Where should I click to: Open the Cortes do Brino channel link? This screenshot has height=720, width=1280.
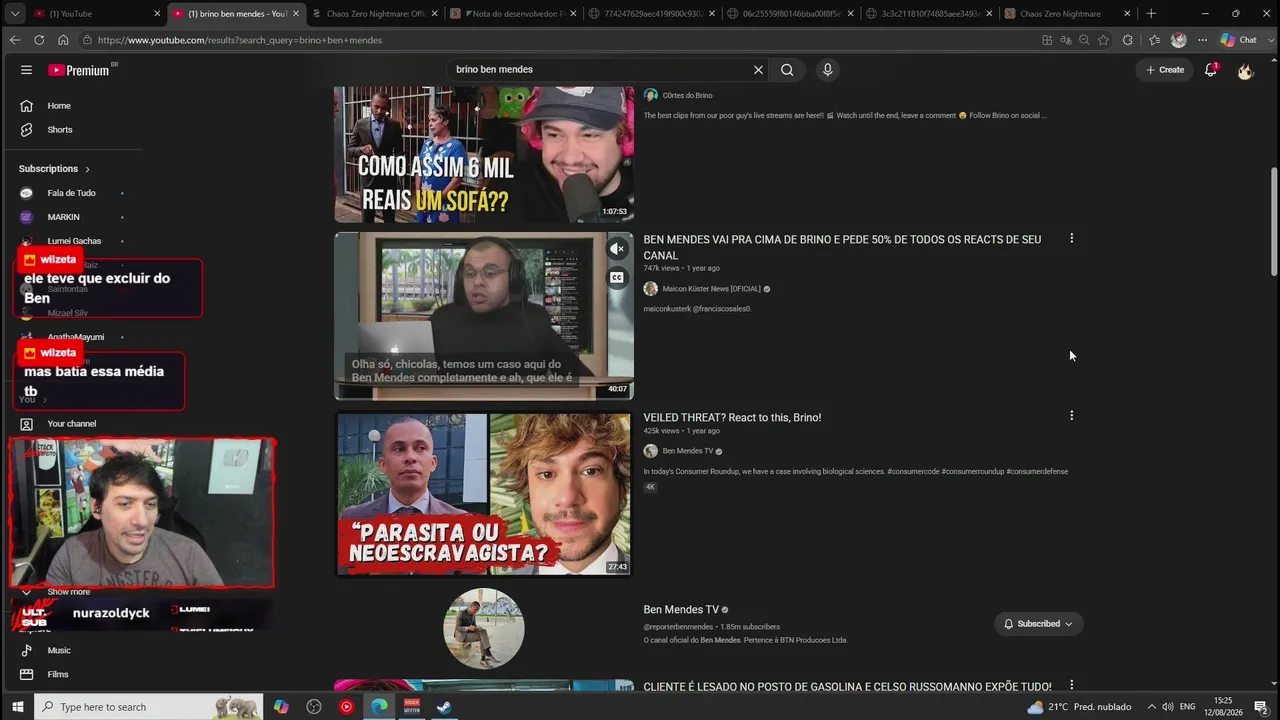687,96
